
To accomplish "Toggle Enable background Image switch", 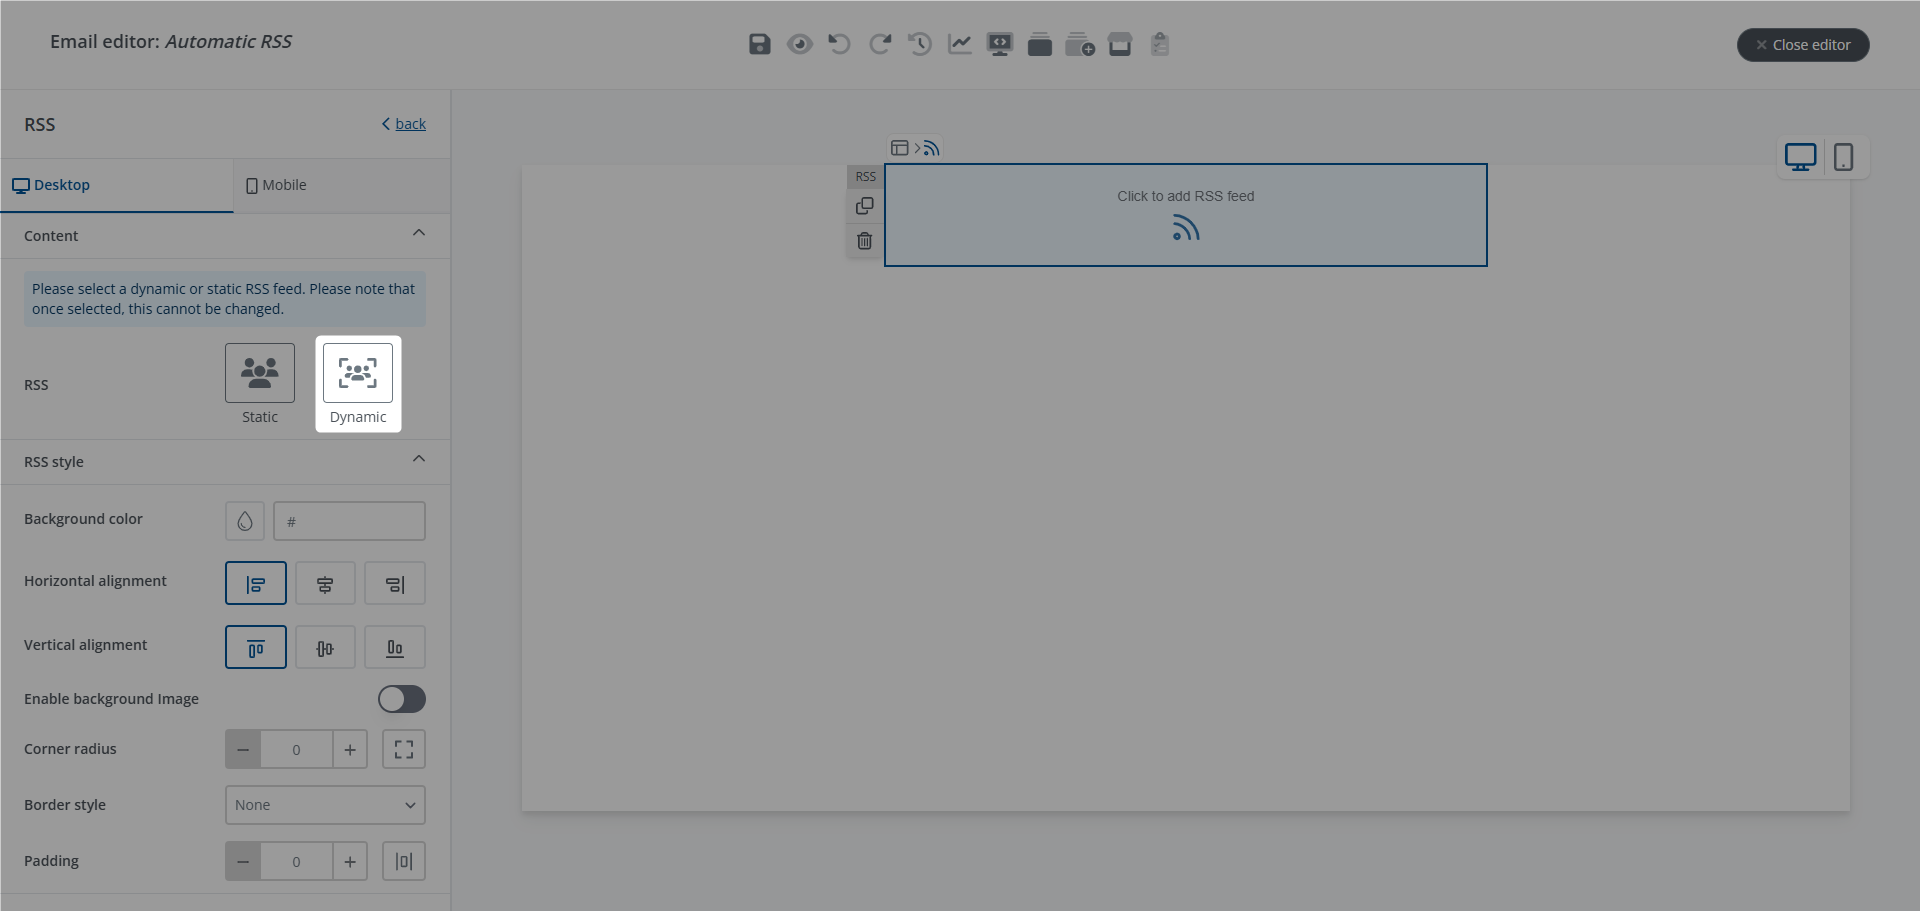I will coord(402,699).
